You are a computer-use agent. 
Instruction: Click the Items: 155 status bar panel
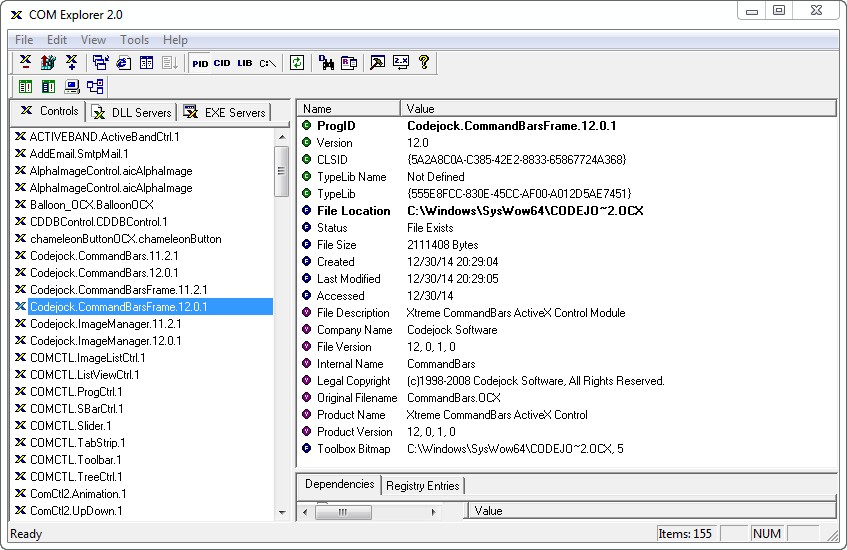(687, 534)
